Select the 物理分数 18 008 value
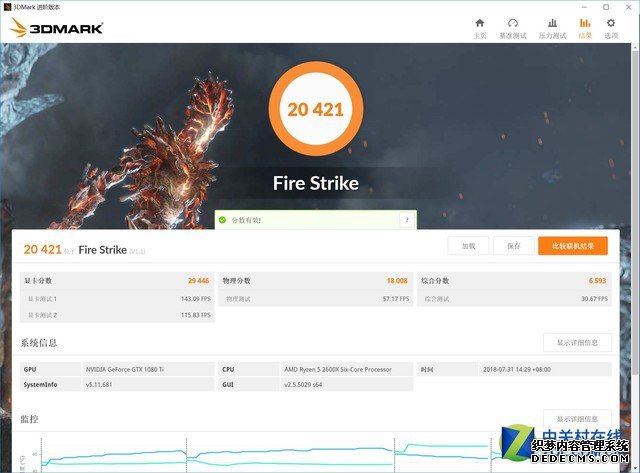Viewport: 640px width, 473px height. (397, 281)
